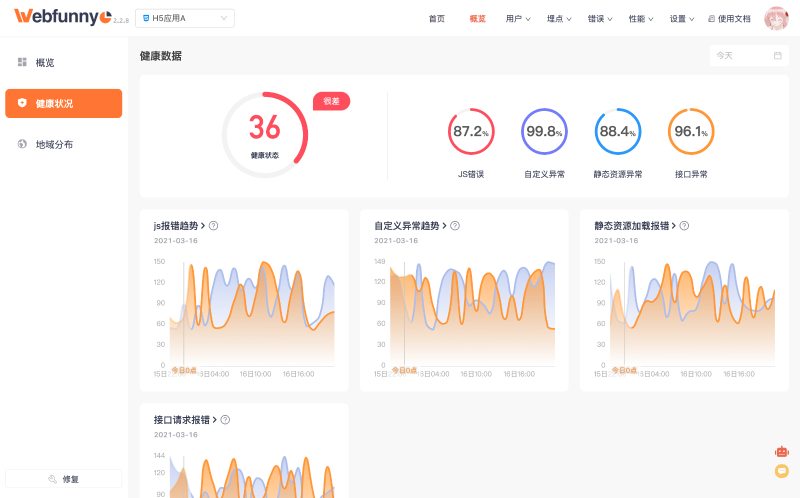Select 概览 in the sidebar
The image size is (800, 498).
click(x=63, y=62)
